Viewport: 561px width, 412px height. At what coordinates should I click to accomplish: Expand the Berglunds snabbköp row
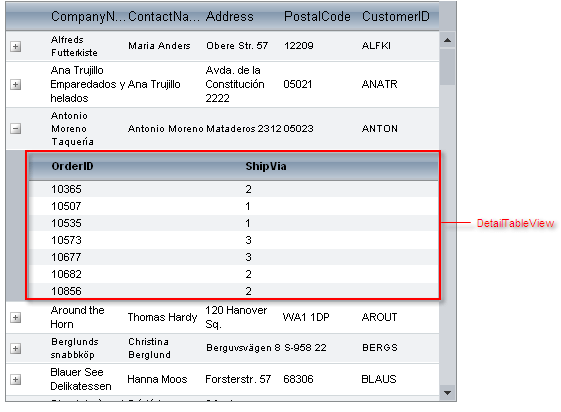15,348
